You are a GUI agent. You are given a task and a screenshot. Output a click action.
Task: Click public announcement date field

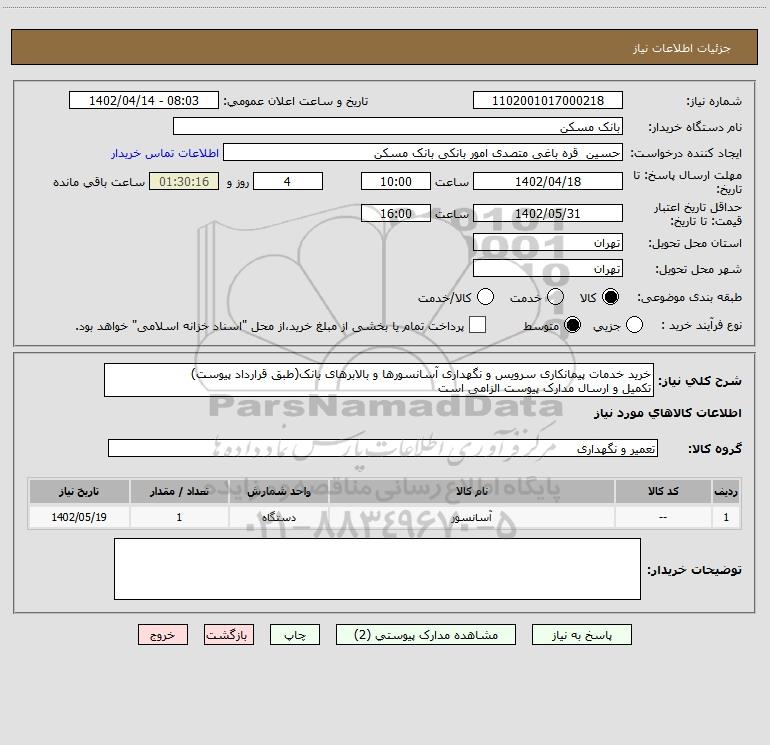click(144, 101)
